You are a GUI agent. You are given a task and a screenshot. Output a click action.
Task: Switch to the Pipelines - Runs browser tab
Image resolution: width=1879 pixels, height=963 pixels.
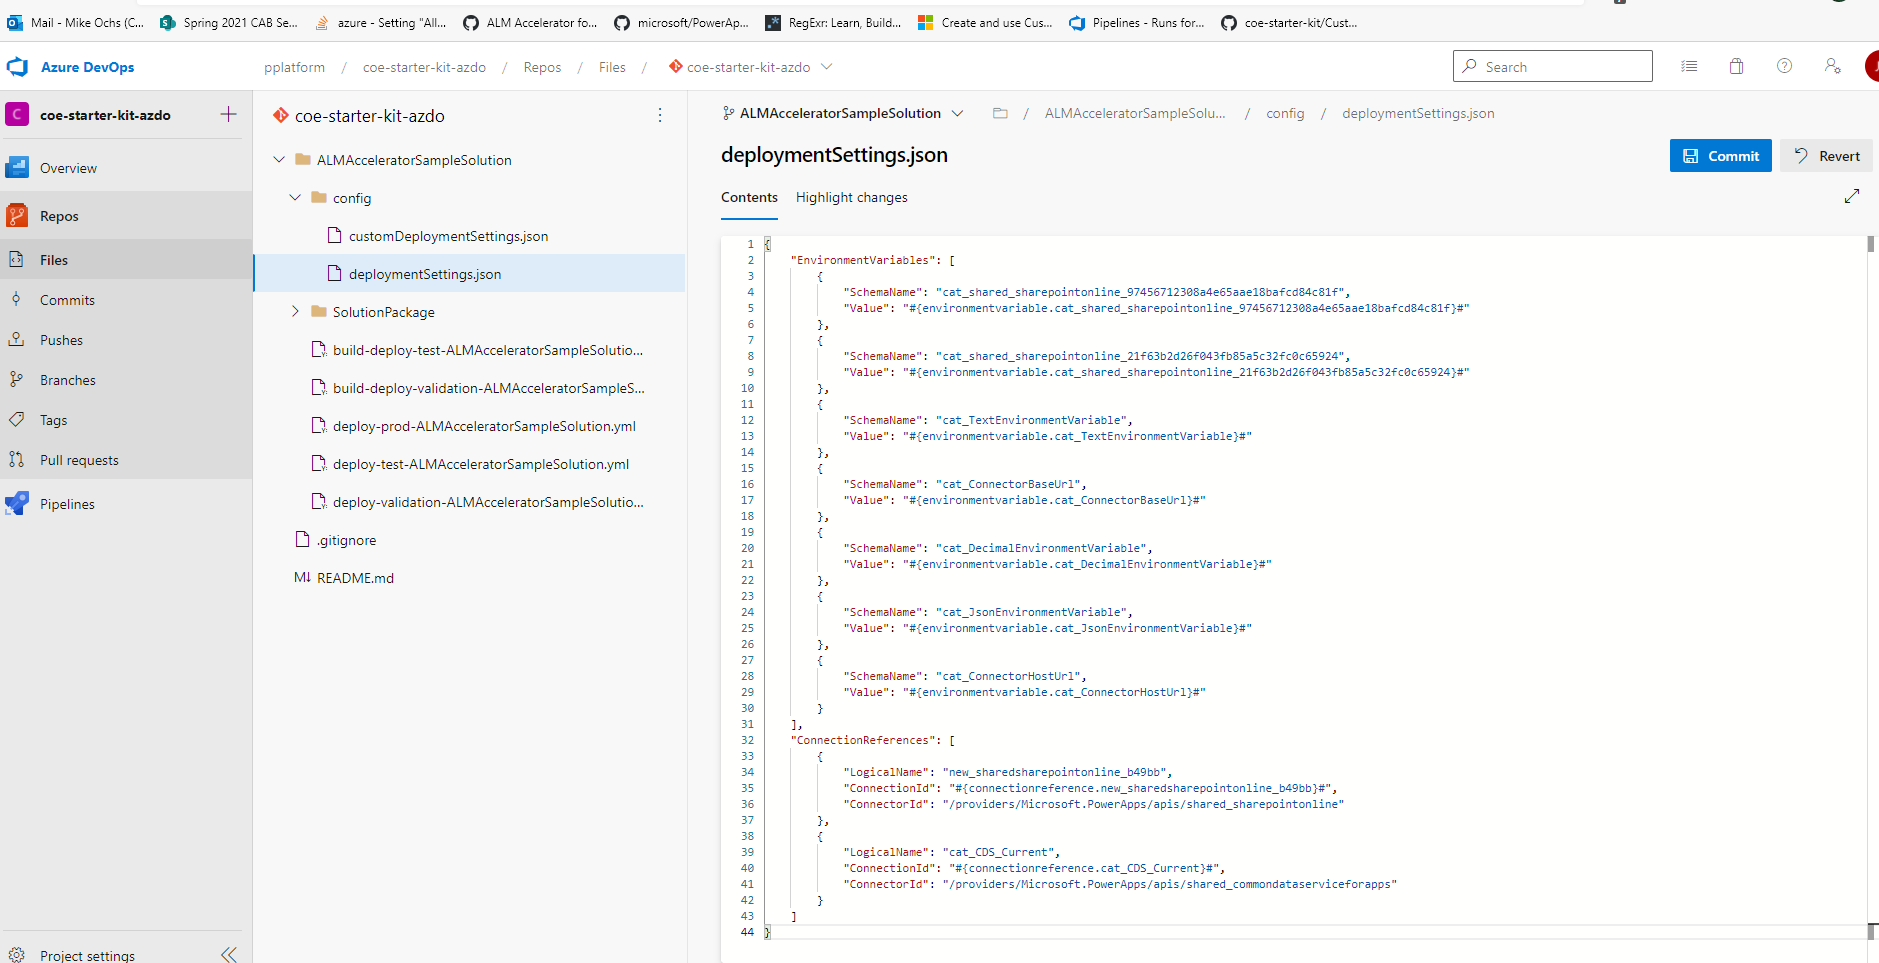[x=1137, y=22]
